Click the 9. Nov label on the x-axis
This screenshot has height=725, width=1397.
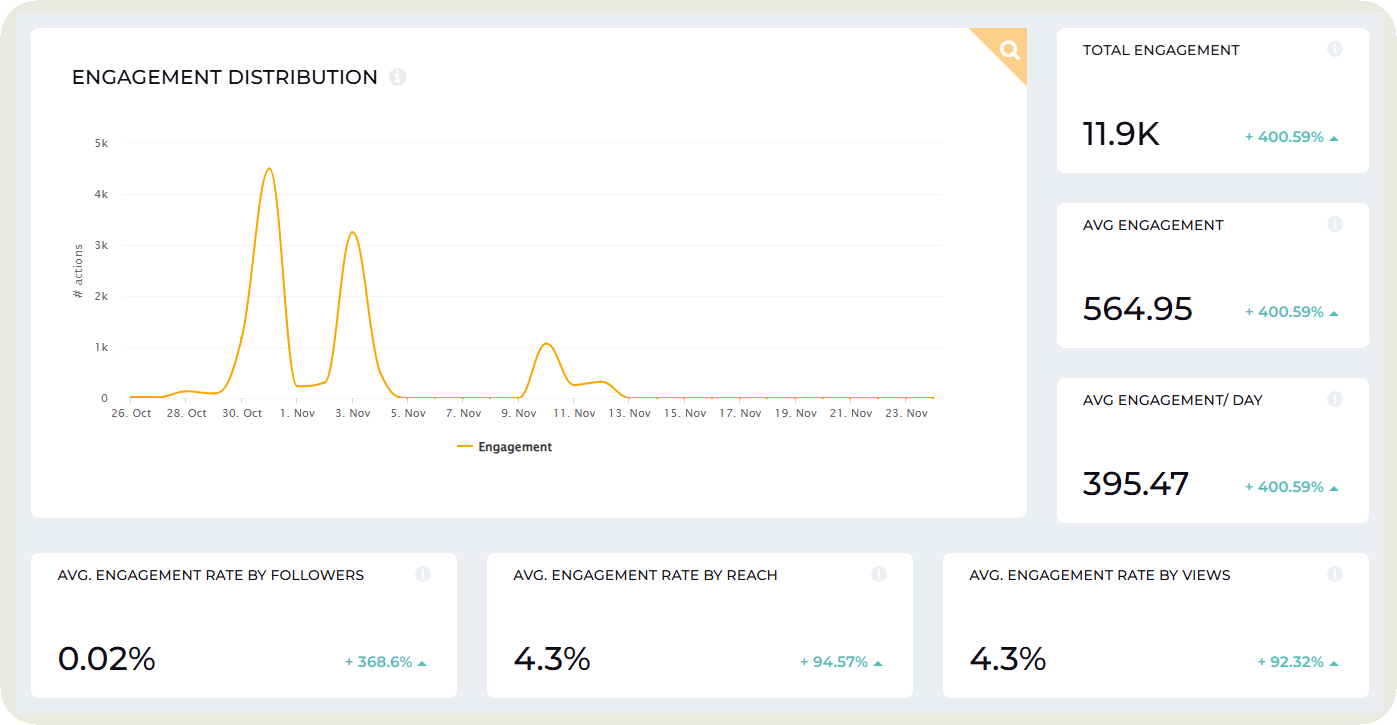517,412
